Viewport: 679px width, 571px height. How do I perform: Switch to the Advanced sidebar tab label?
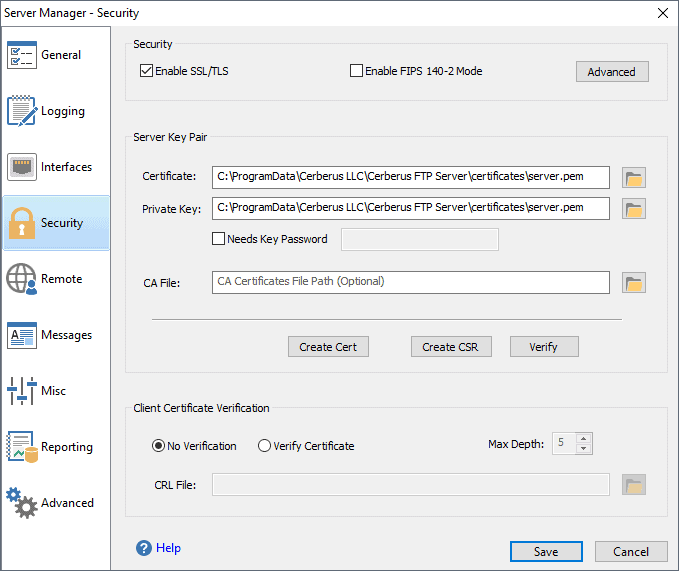tap(67, 503)
